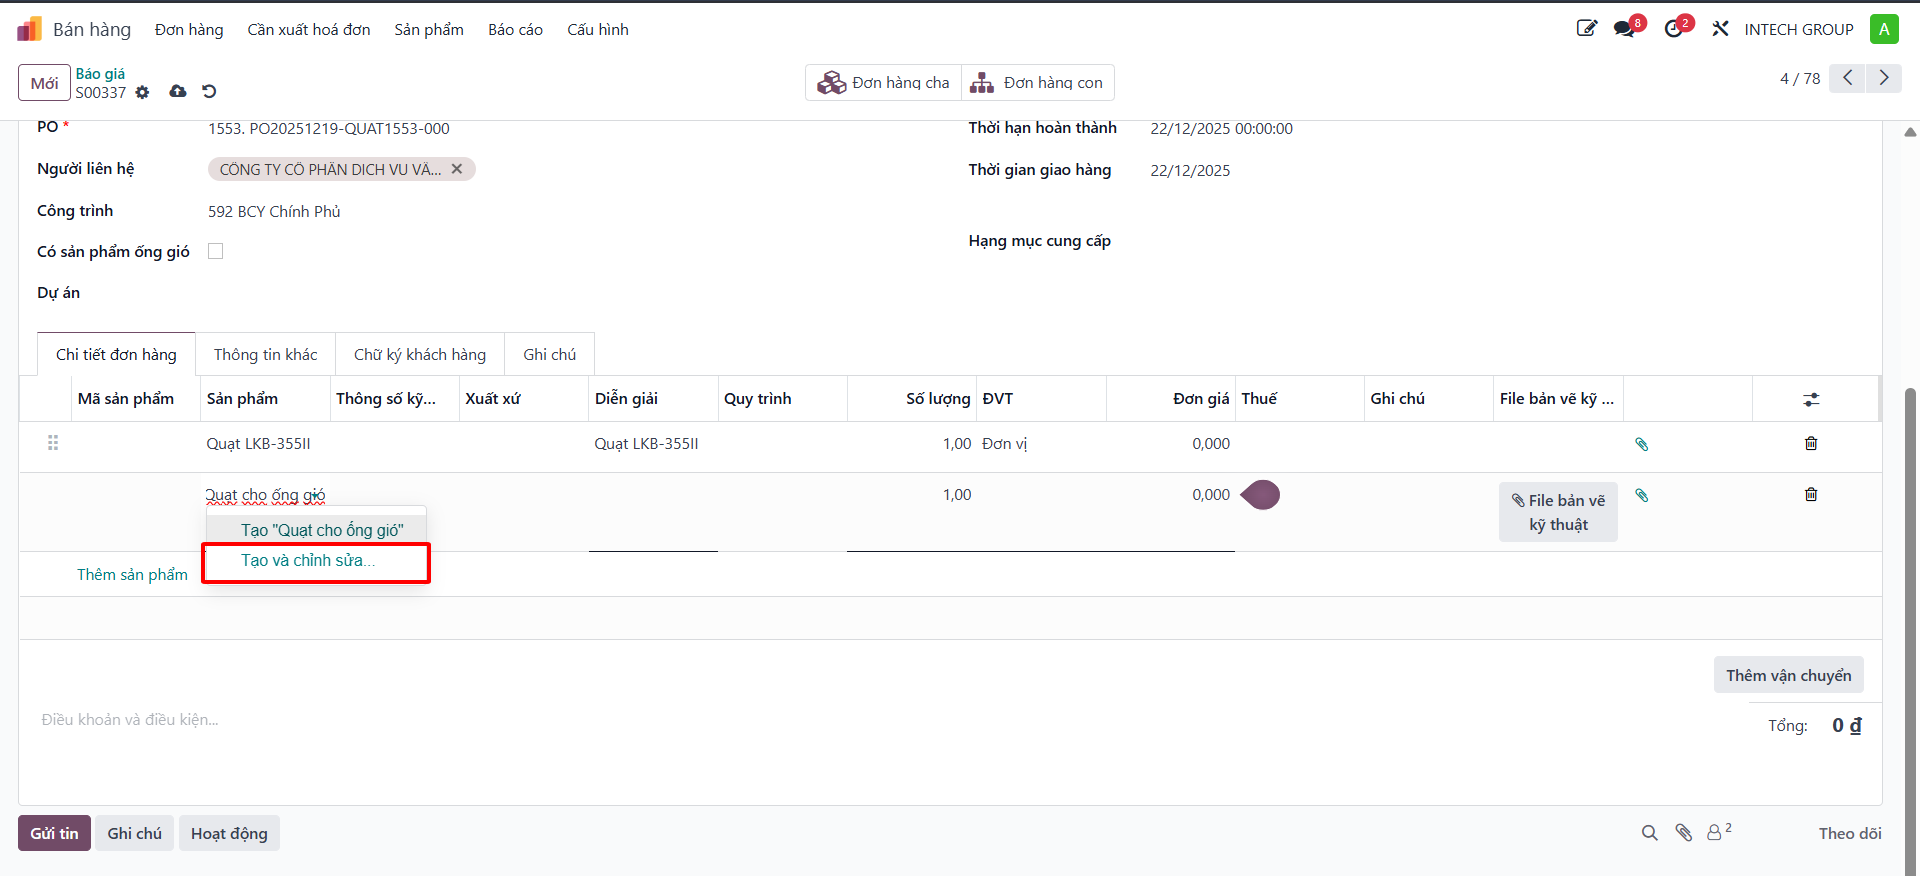
Task: Click File bản vẽ kỹ thuật upload button
Action: tap(1558, 512)
